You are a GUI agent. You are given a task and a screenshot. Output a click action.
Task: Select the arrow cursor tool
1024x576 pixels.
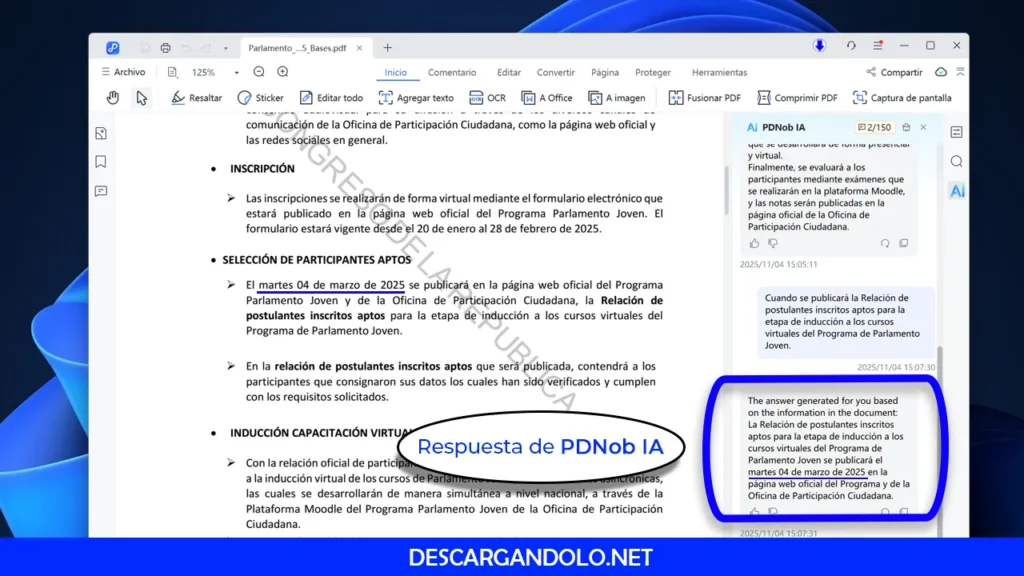pyautogui.click(x=142, y=97)
